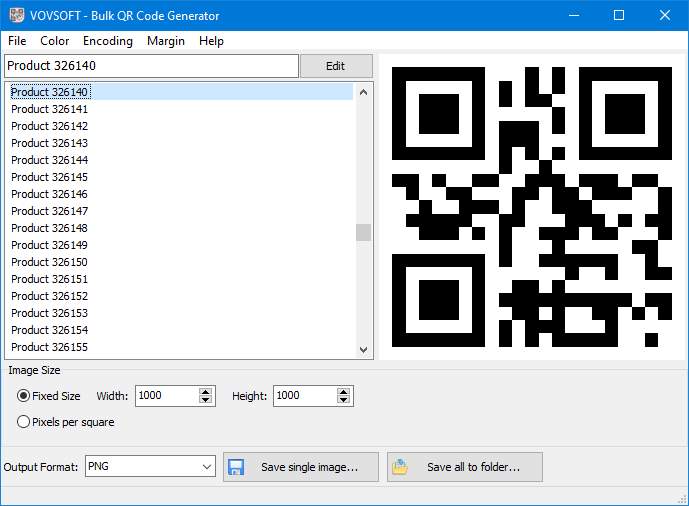Click the list scrollbar thumb
The width and height of the screenshot is (689, 506).
tap(363, 232)
